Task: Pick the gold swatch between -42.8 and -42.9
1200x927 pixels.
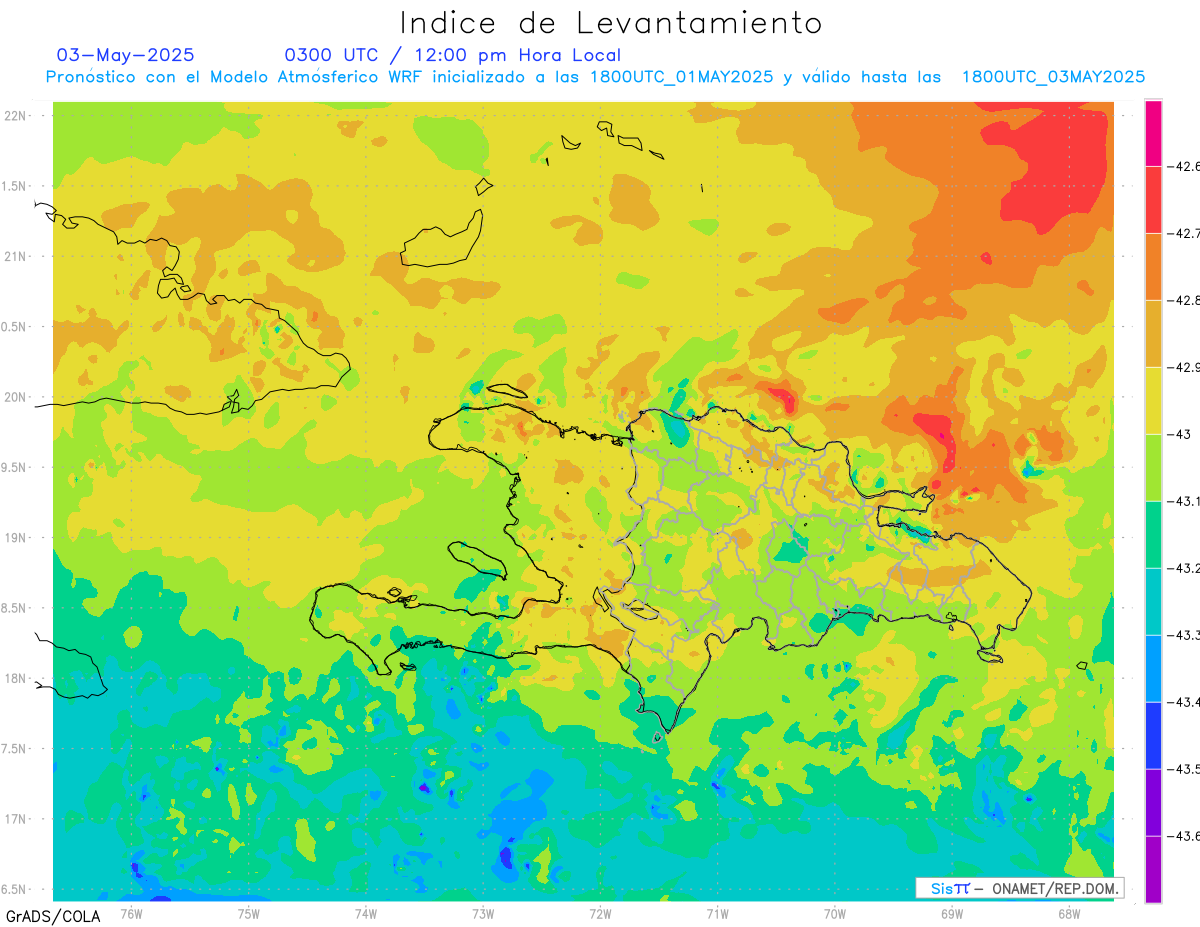Action: [x=1153, y=333]
